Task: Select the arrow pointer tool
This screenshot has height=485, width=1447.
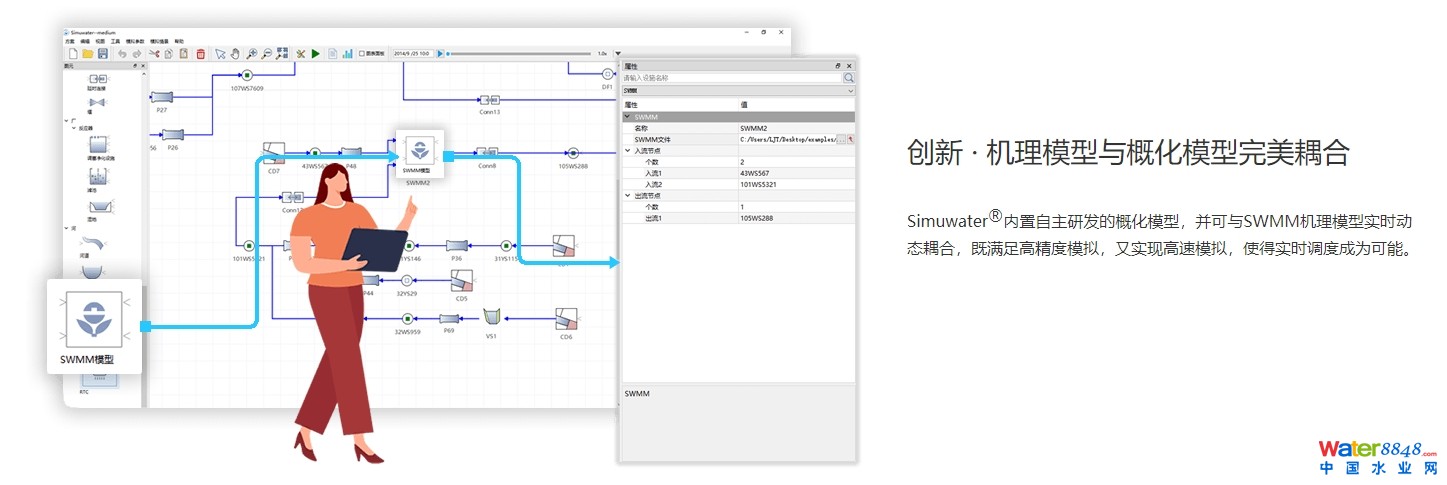Action: (x=220, y=53)
